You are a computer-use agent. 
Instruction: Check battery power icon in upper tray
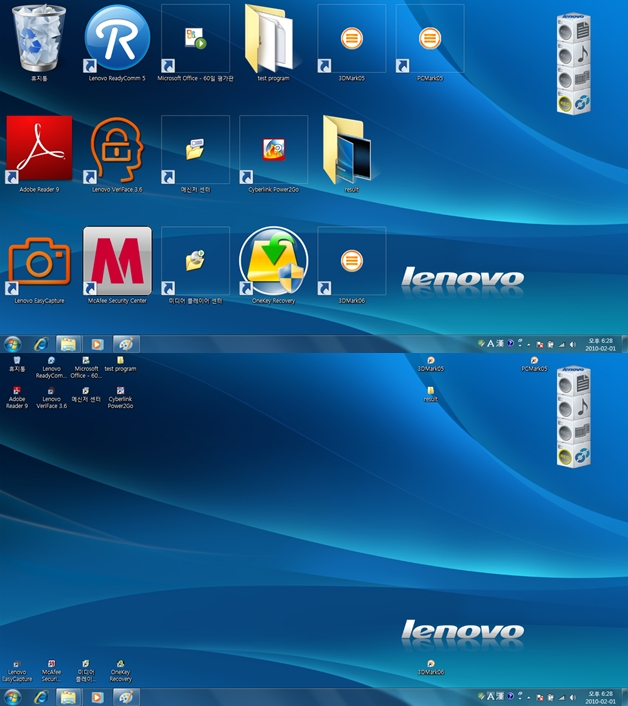click(x=550, y=345)
